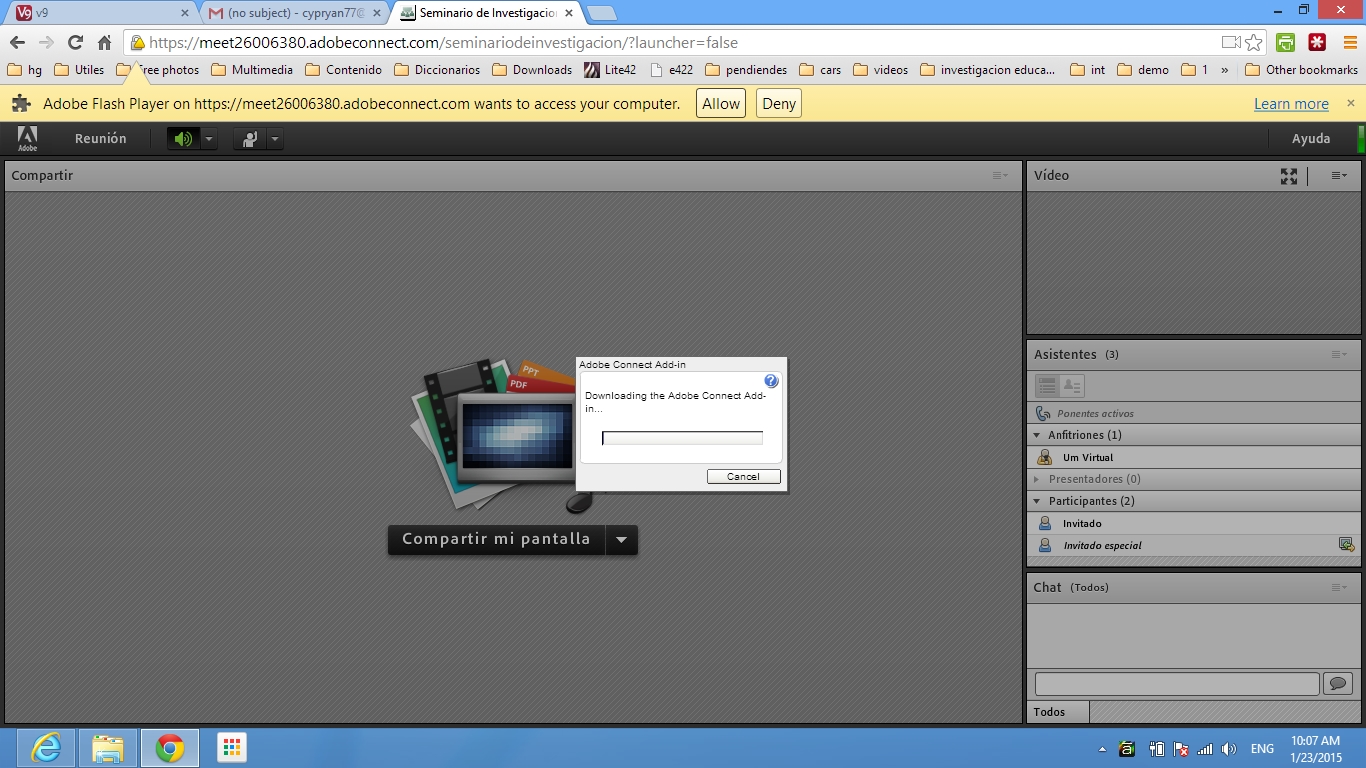Open the Chrome hamburger menu
The width and height of the screenshot is (1366, 768).
(1349, 43)
